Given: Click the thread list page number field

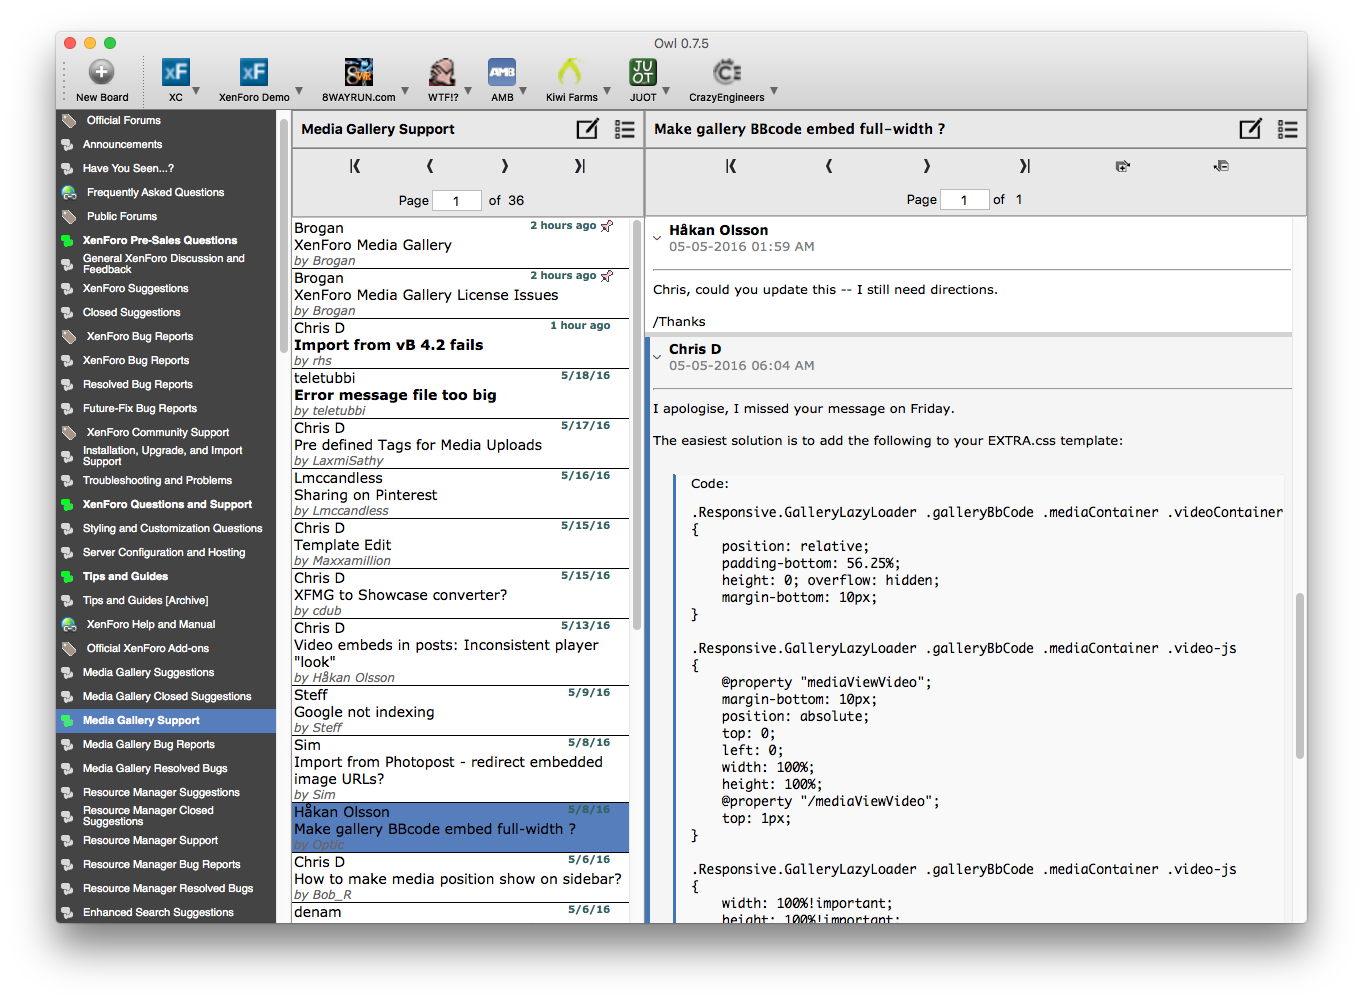Looking at the screenshot, I should tap(456, 200).
